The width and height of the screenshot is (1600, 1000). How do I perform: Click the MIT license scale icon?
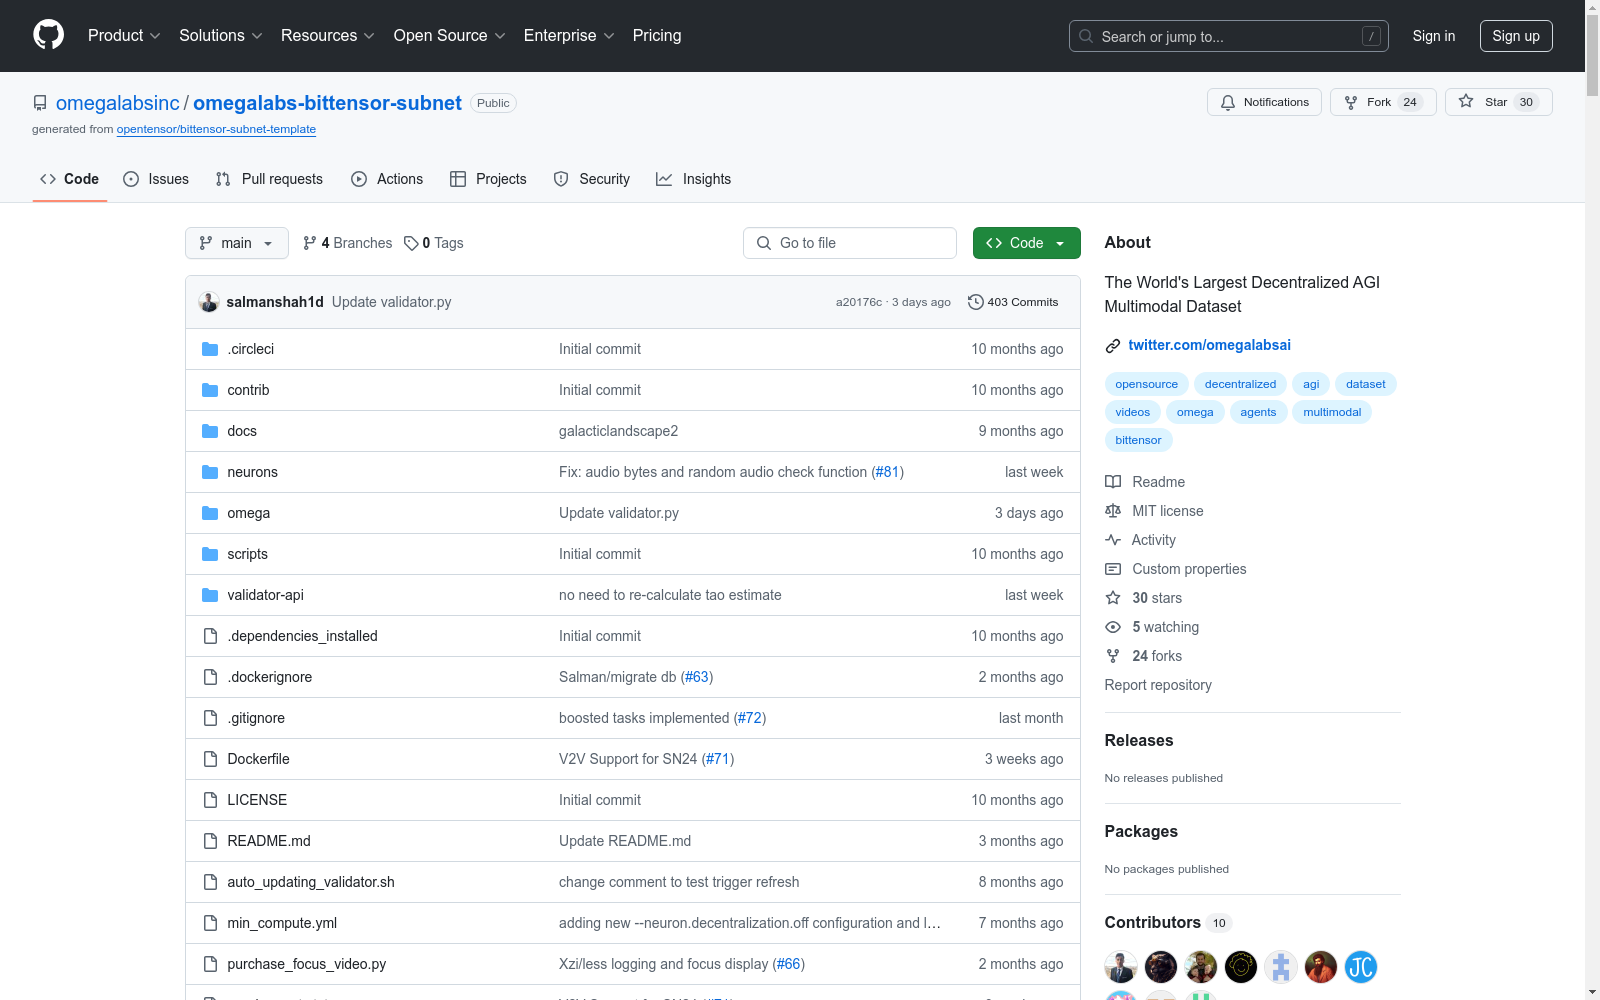click(x=1113, y=511)
